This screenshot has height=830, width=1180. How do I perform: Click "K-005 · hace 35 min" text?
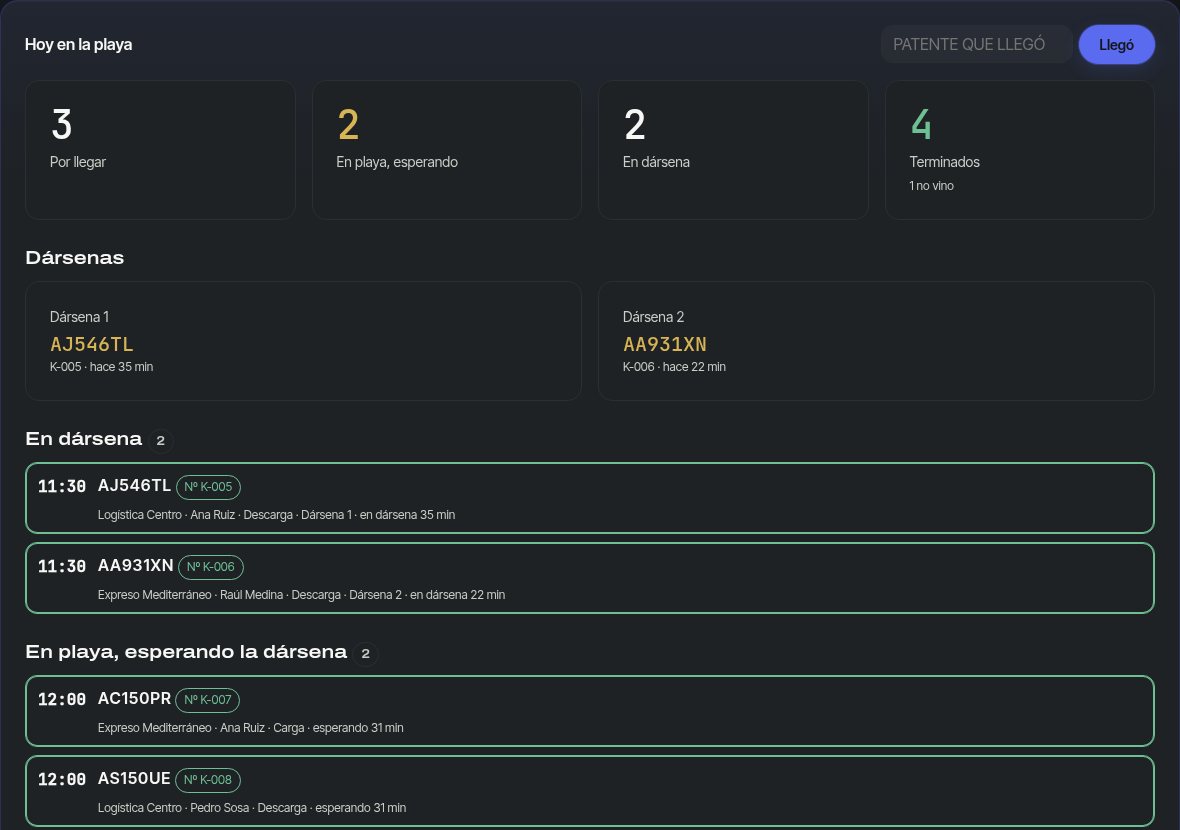[x=102, y=366]
